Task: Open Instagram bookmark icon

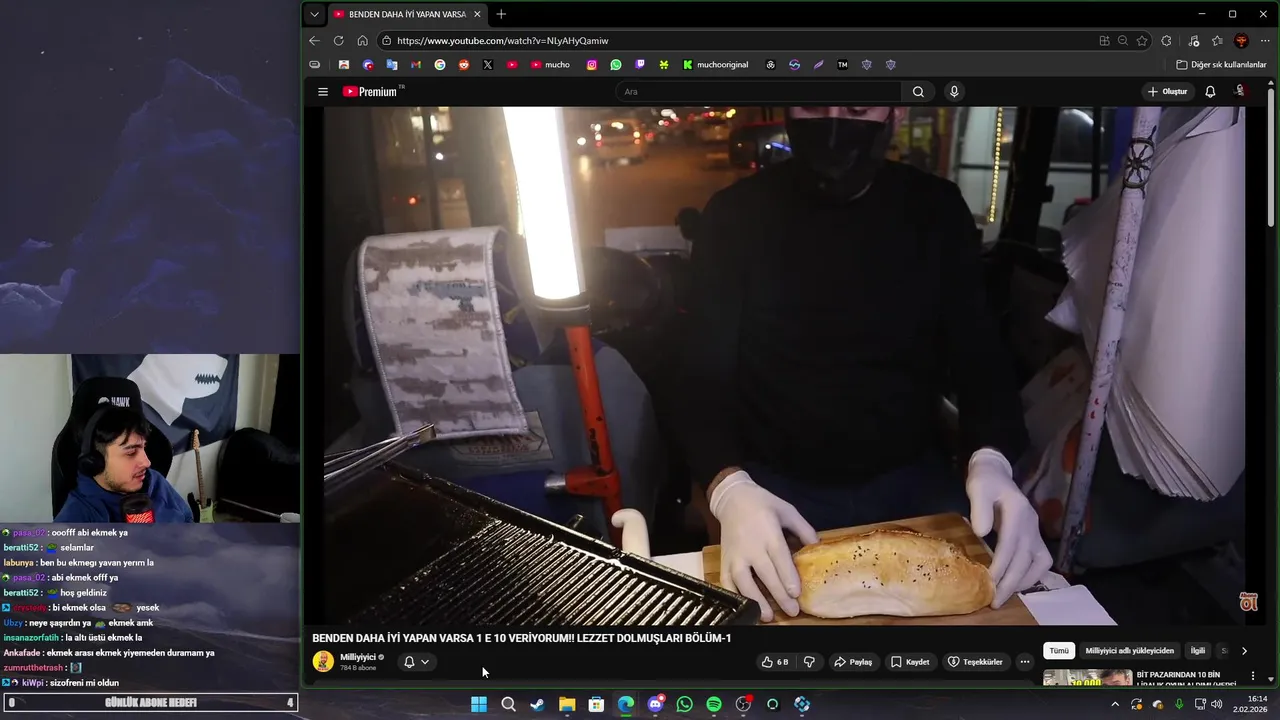Action: [592, 65]
